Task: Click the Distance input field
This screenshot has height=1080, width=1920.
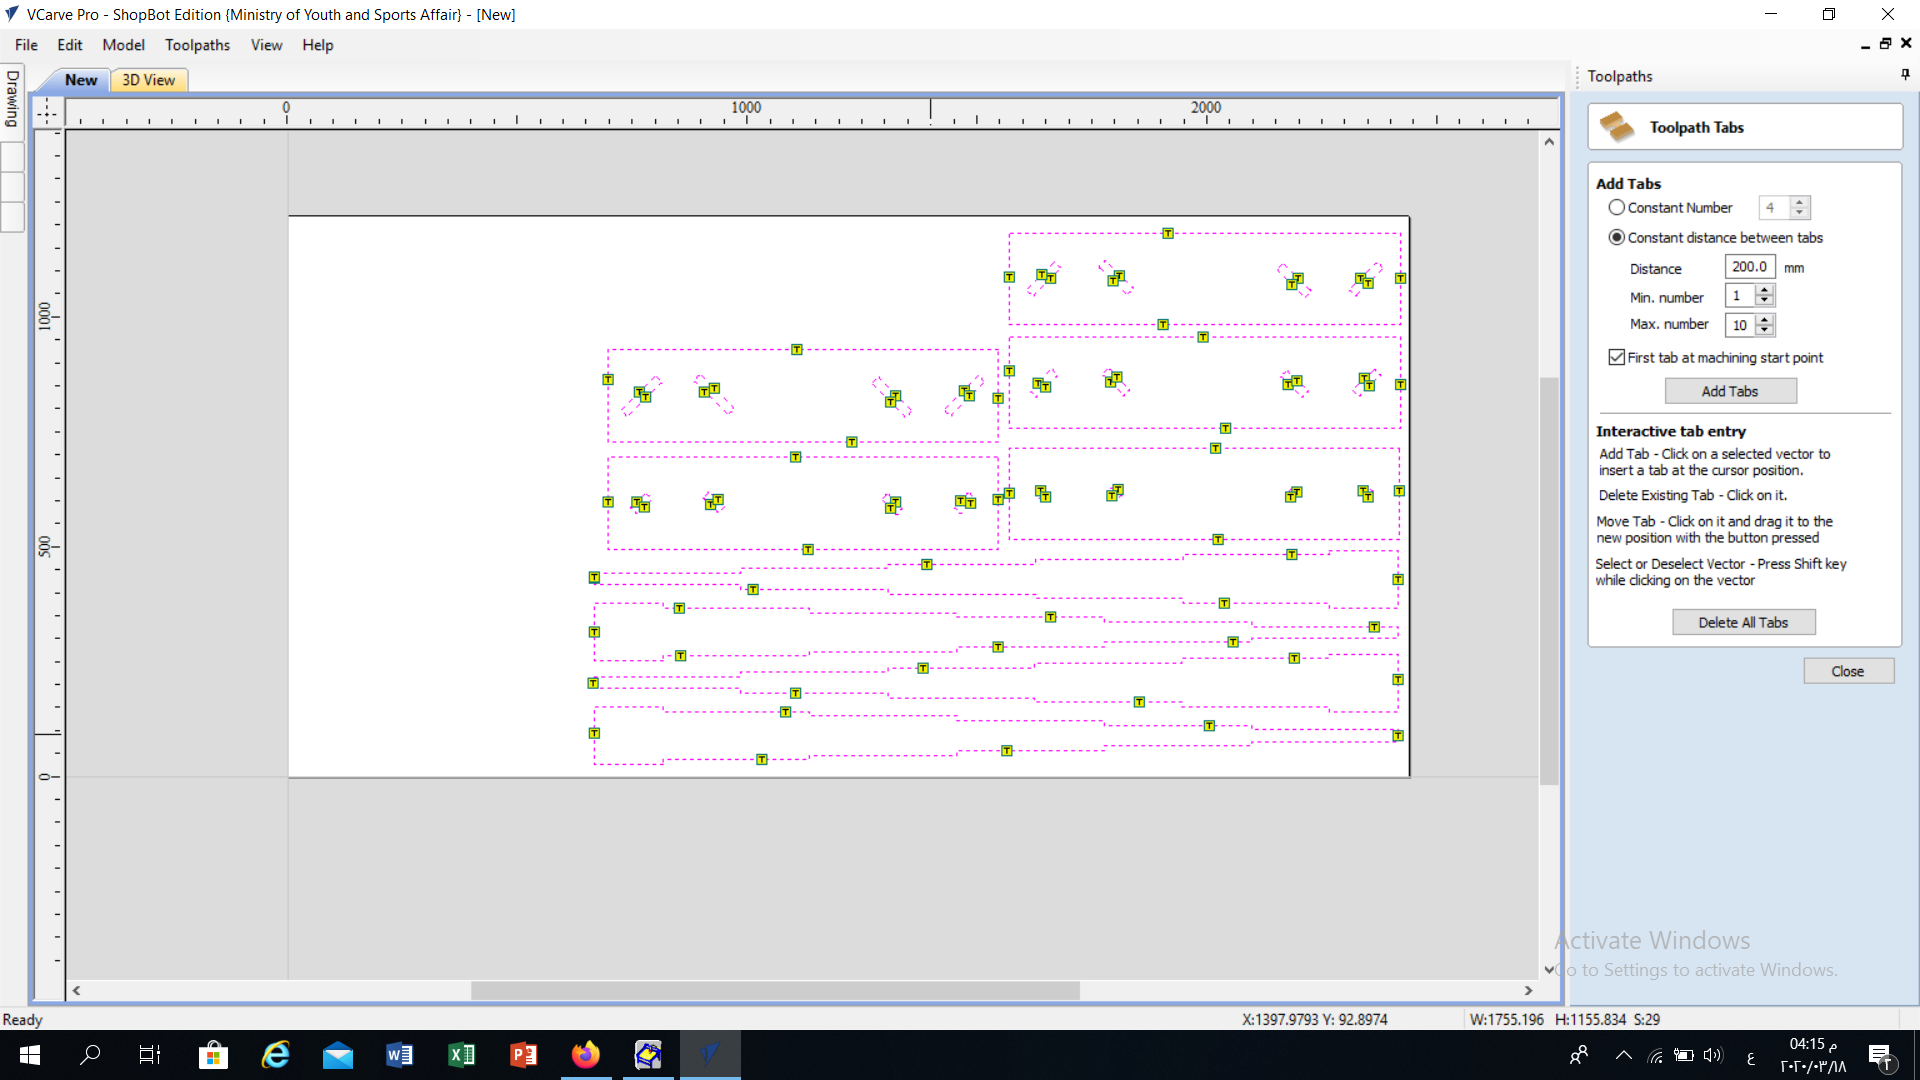Action: coord(1749,267)
